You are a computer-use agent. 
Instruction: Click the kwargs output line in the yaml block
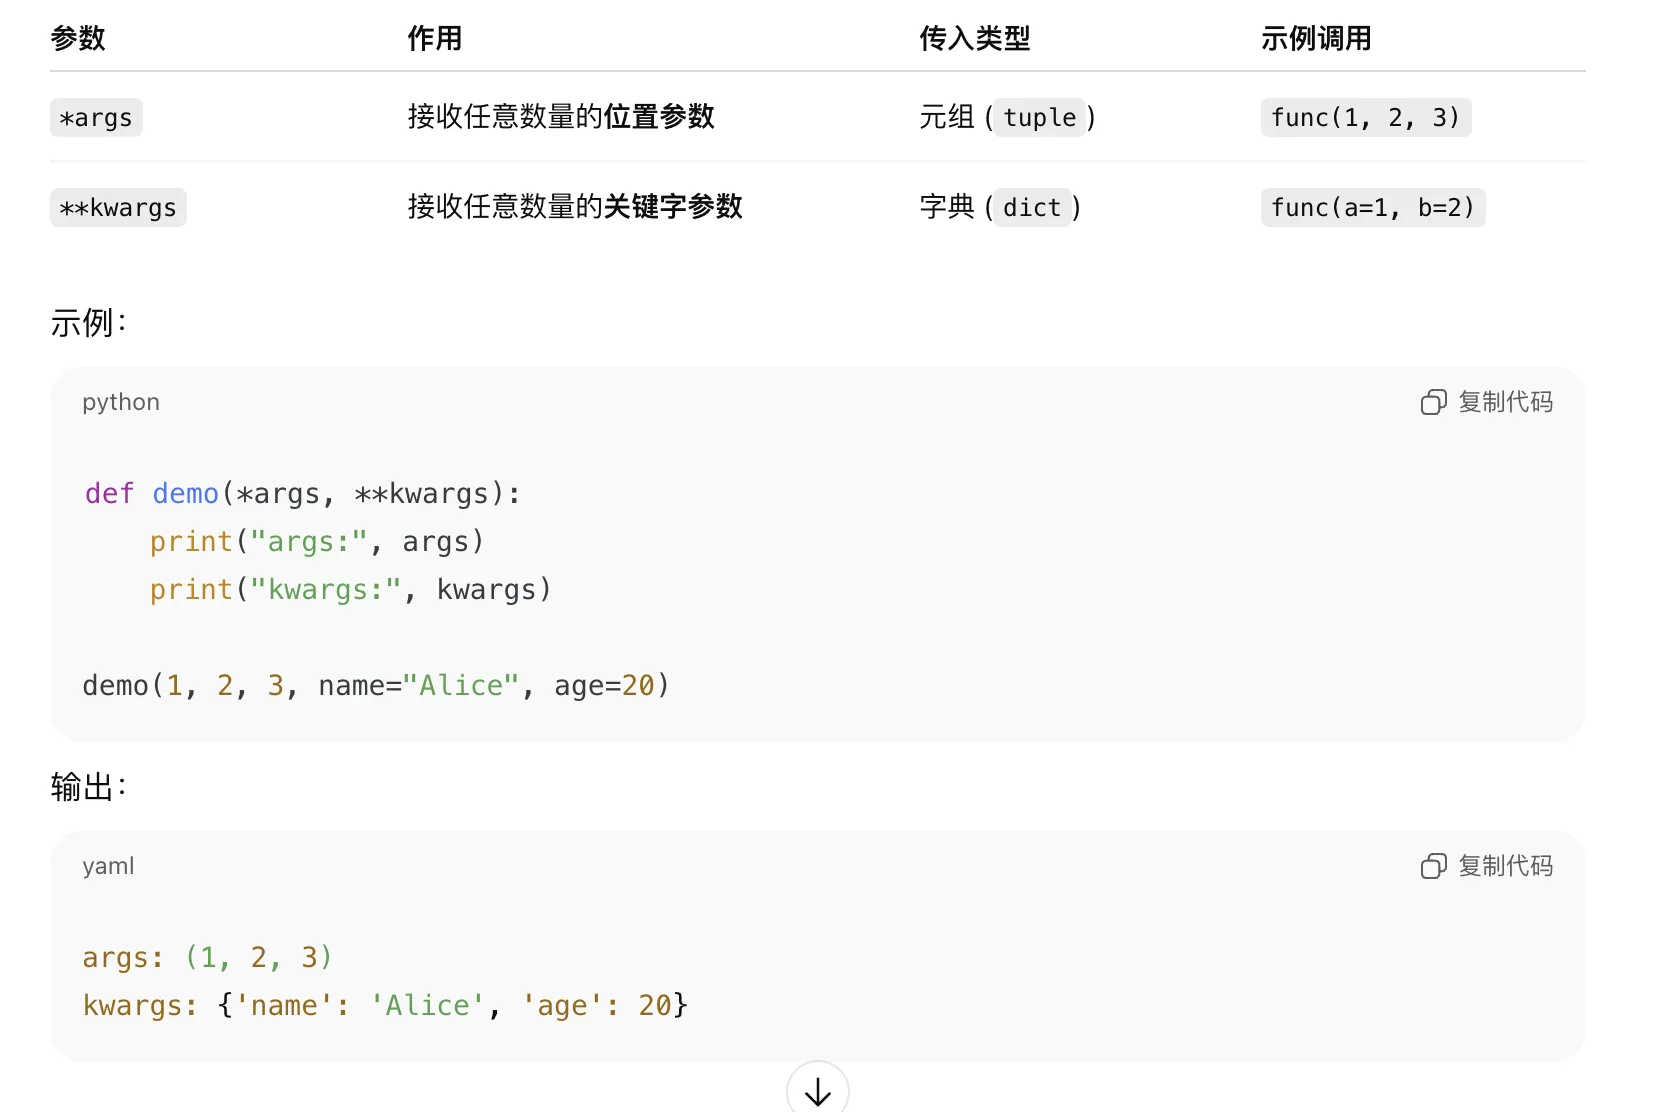[385, 1006]
